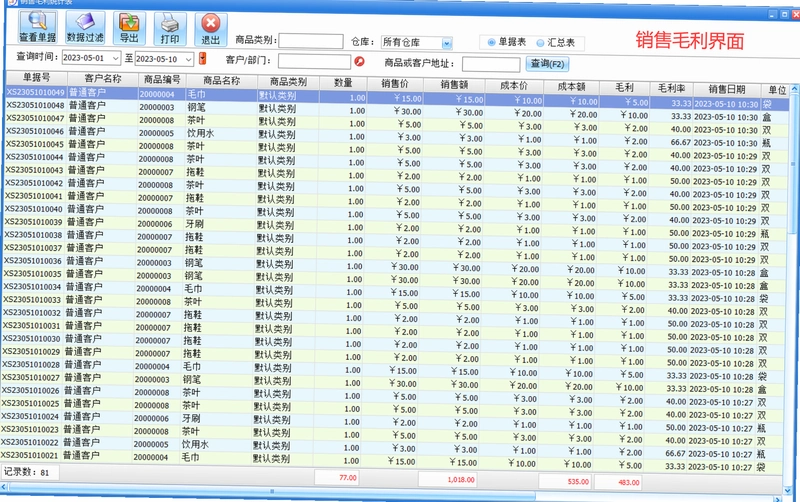Viewport: 800px width, 502px height.
Task: Click 20000003 code in row XS23051010027
Action: pyautogui.click(x=152, y=380)
